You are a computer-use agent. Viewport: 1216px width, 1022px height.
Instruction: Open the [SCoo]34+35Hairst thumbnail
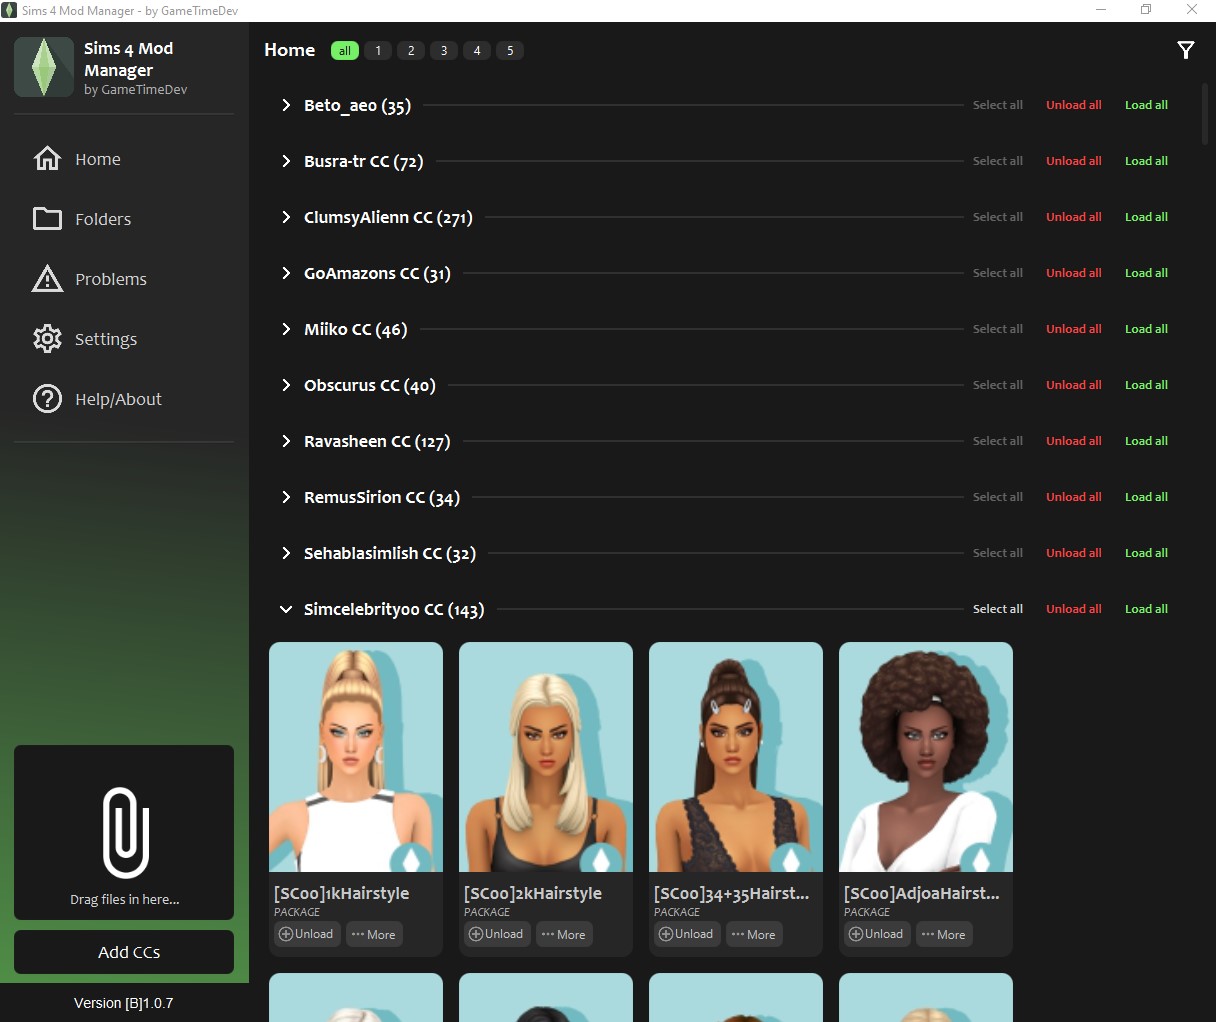point(736,757)
